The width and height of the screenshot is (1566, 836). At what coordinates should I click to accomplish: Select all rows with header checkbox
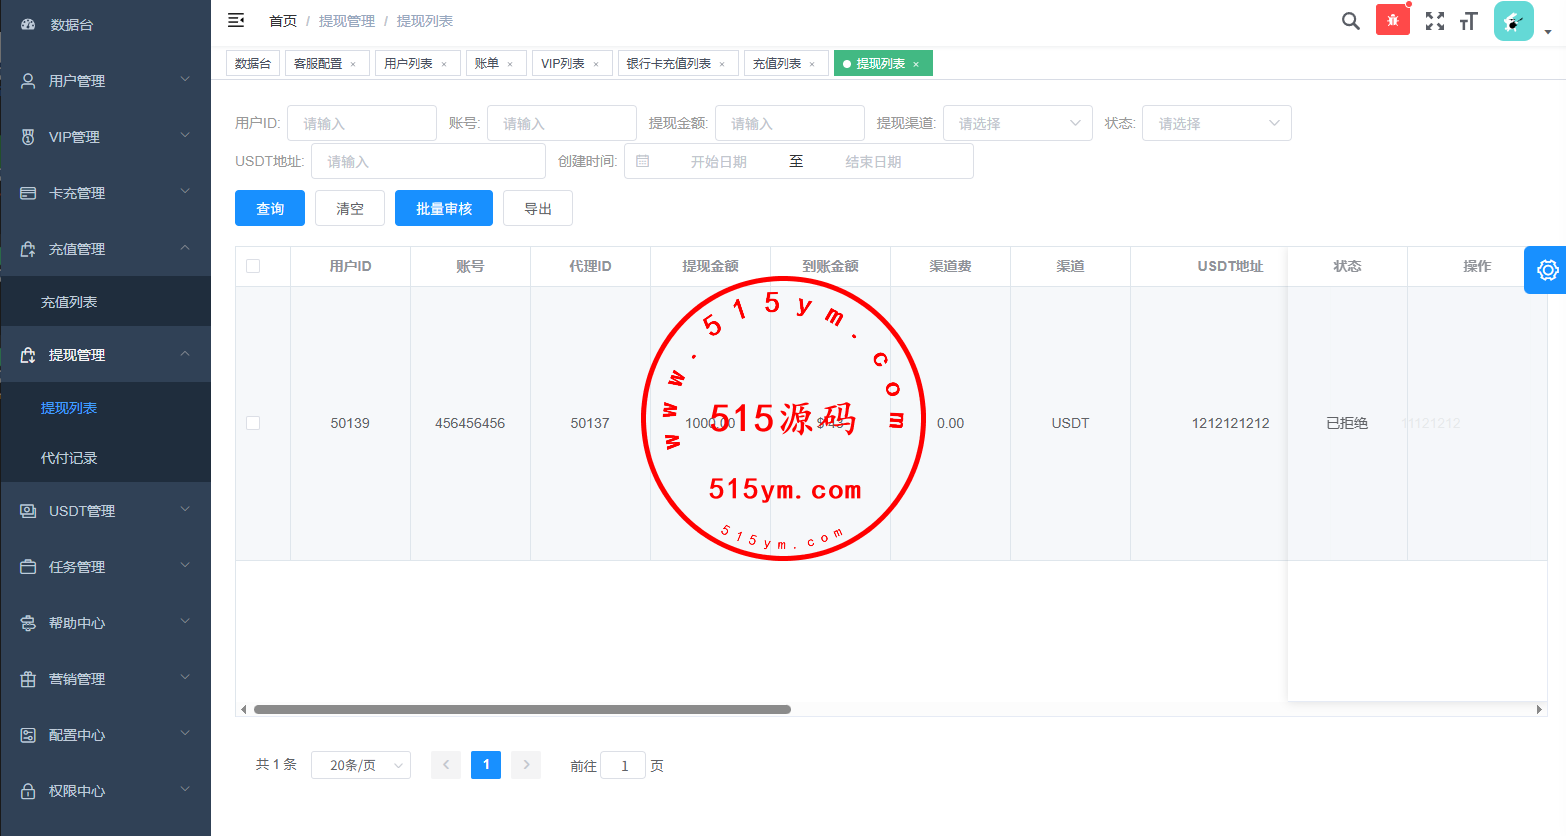(253, 266)
